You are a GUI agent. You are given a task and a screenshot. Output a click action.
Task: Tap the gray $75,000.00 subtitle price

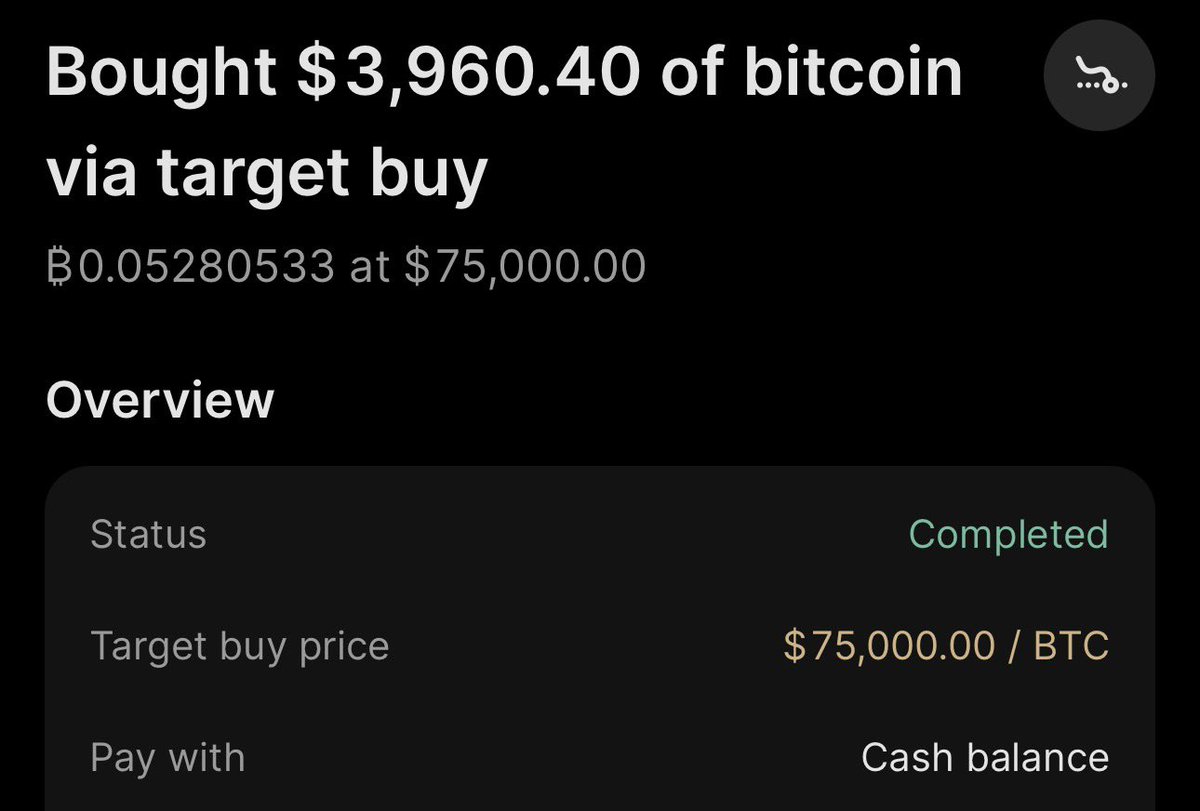525,268
